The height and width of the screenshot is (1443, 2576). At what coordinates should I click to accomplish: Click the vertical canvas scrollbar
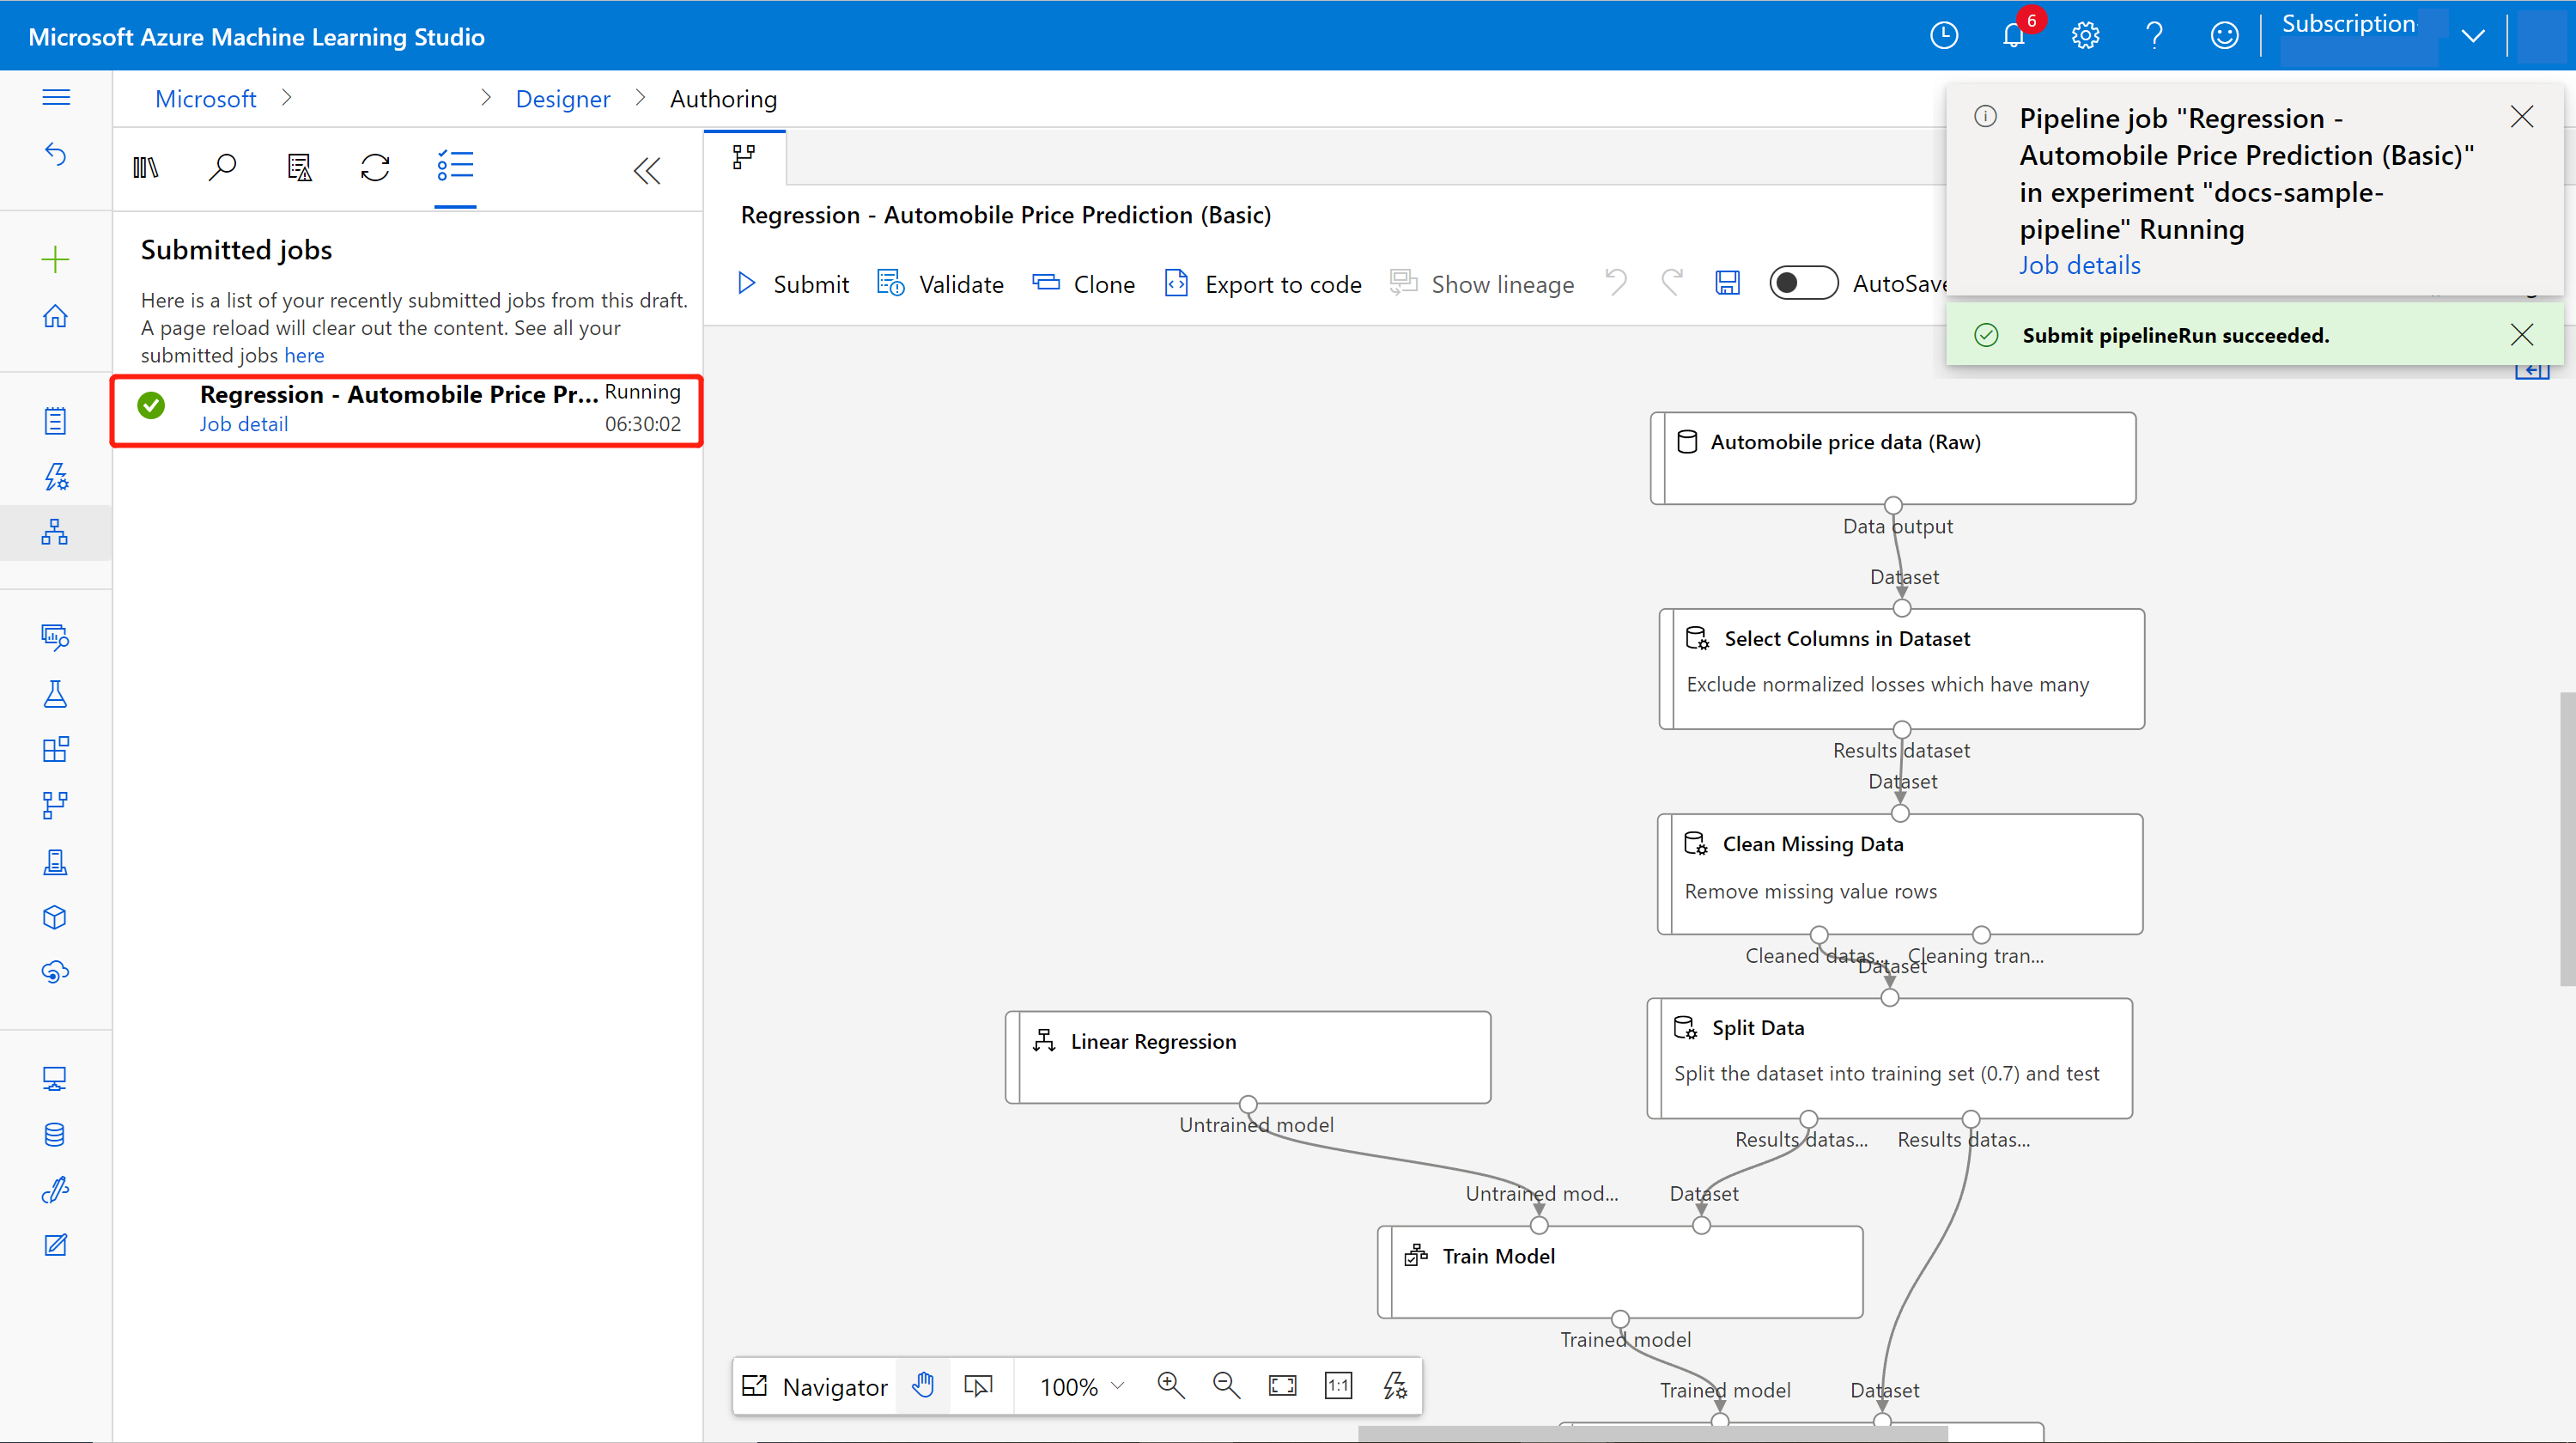point(2567,838)
